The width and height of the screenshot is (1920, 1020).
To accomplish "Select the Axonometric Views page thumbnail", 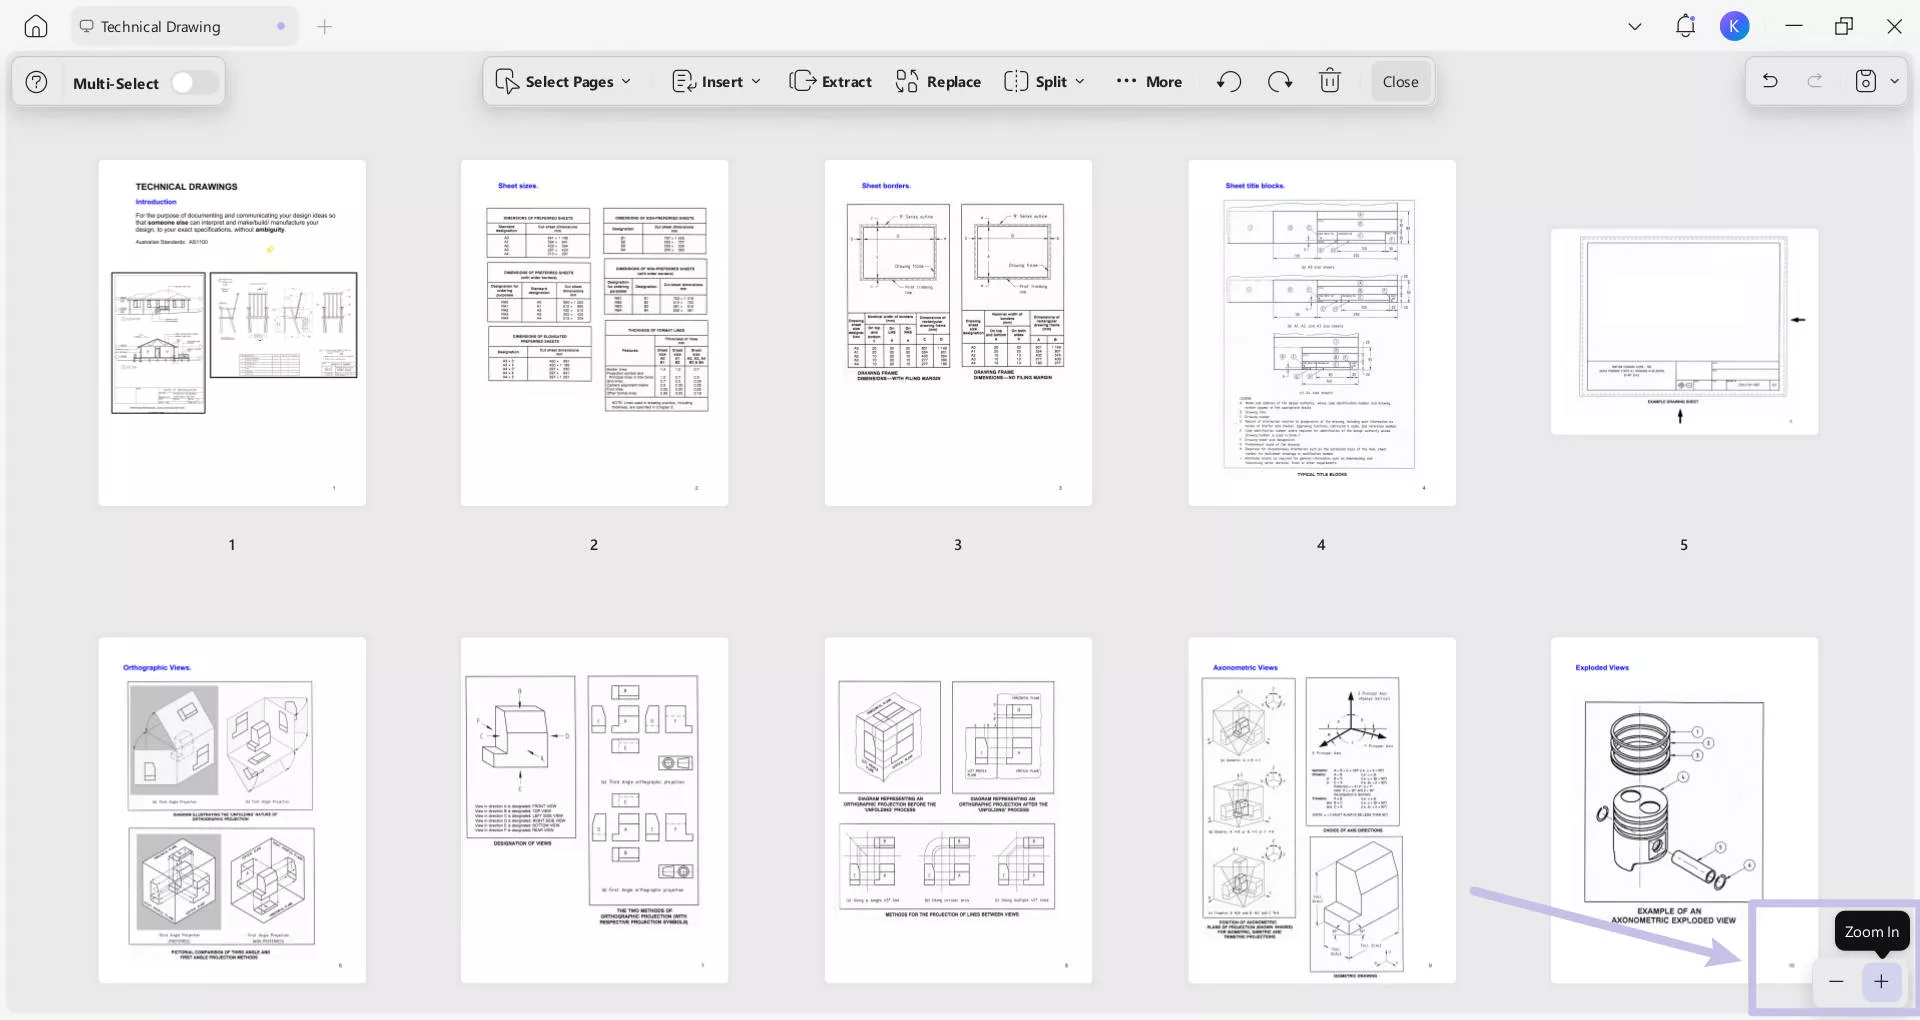I will point(1322,810).
